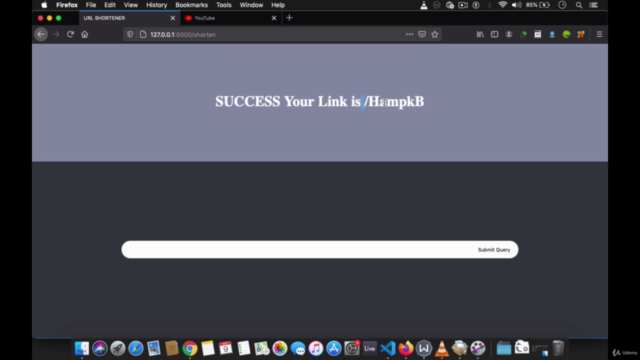Open volume control in menu bar
The image size is (640, 360).
pos(516,5)
